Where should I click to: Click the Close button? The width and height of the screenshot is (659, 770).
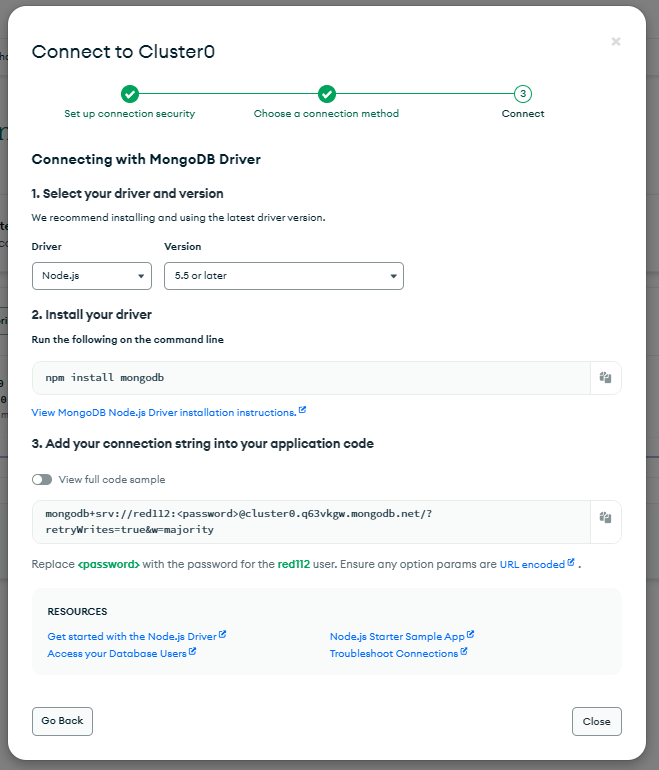pyautogui.click(x=597, y=721)
